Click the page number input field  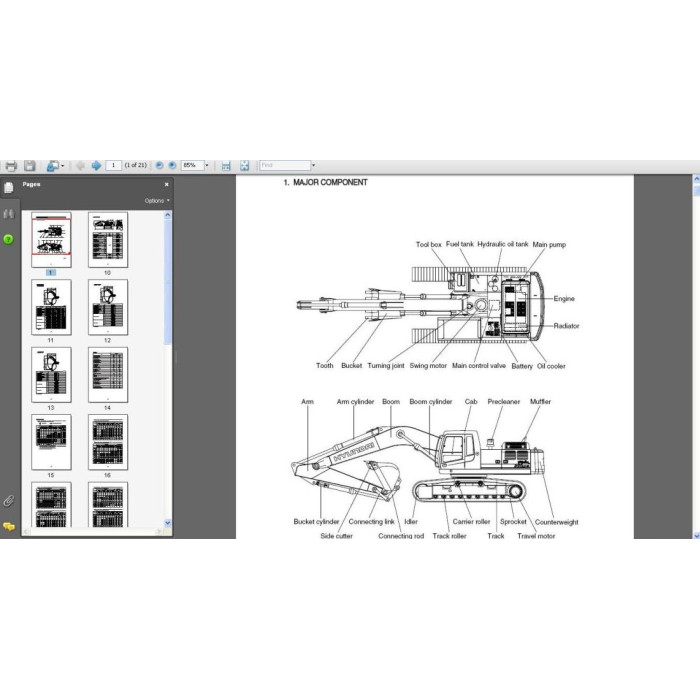[x=113, y=165]
